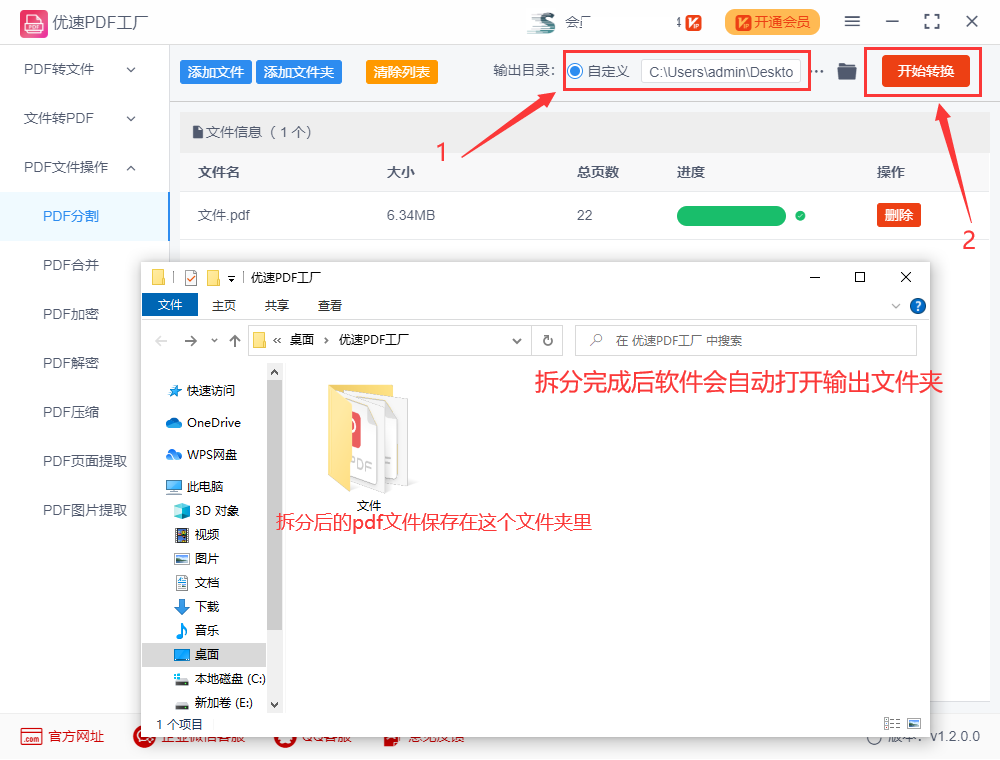The image size is (1000, 760).
Task: Delete 文件.pdf with the 删除 button
Action: [899, 216]
